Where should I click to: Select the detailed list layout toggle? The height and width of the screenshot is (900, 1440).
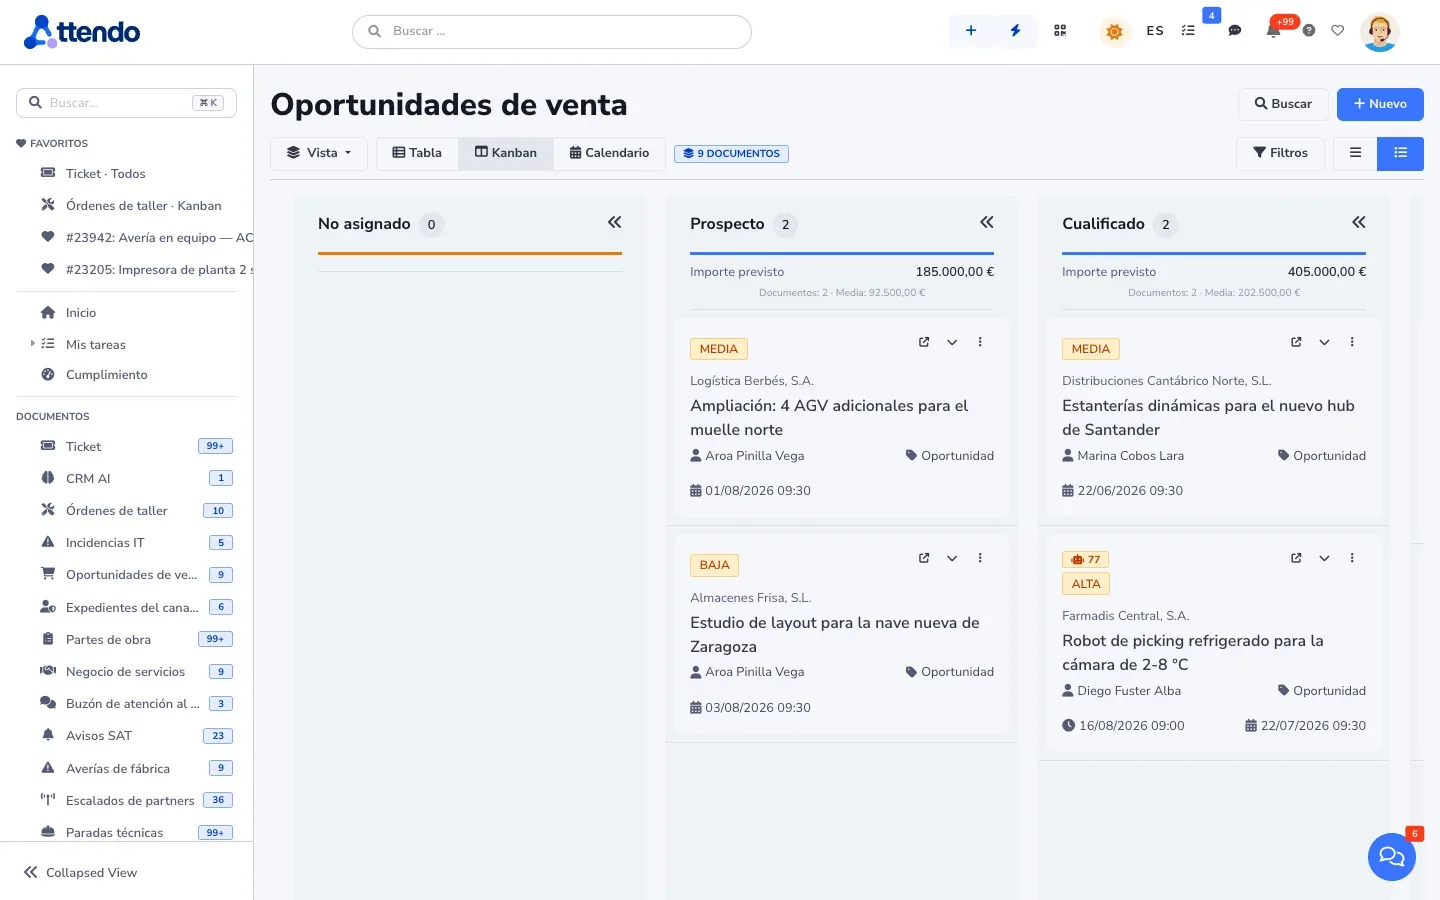point(1401,153)
